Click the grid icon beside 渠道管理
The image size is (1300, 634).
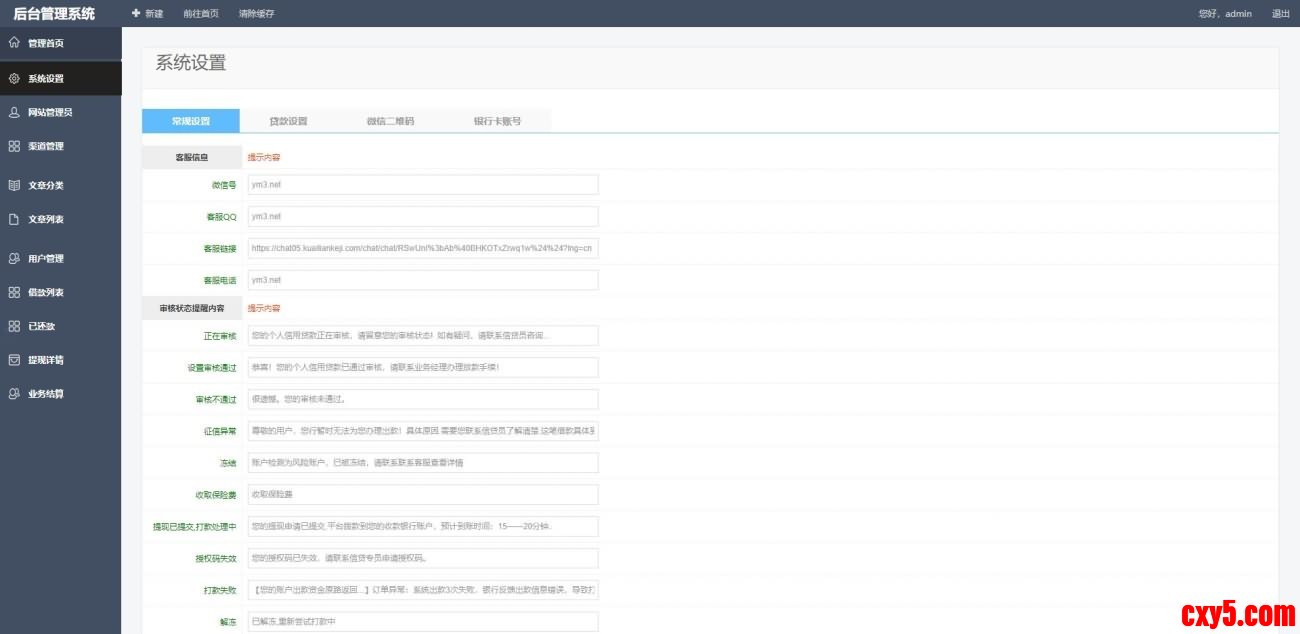14,146
